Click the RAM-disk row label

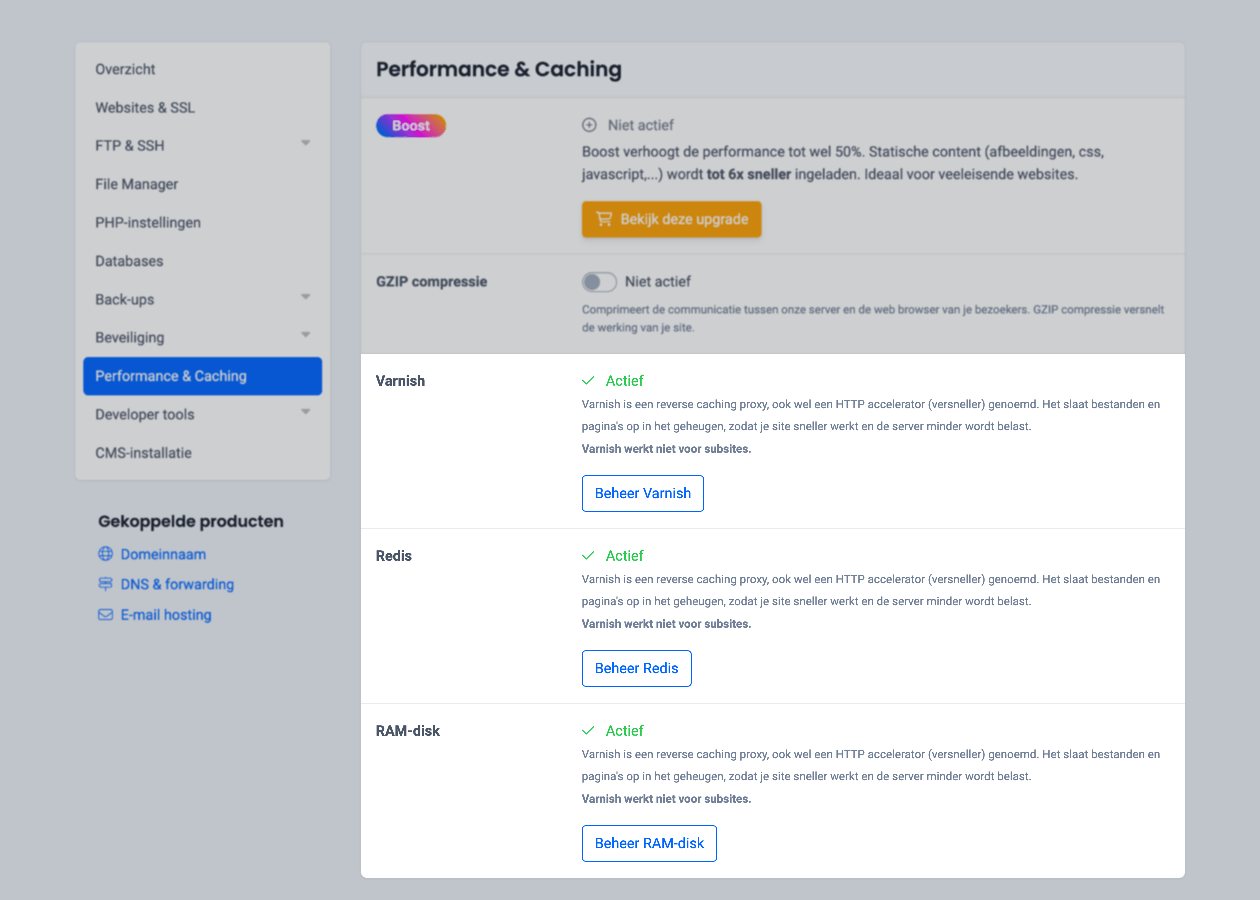click(408, 731)
